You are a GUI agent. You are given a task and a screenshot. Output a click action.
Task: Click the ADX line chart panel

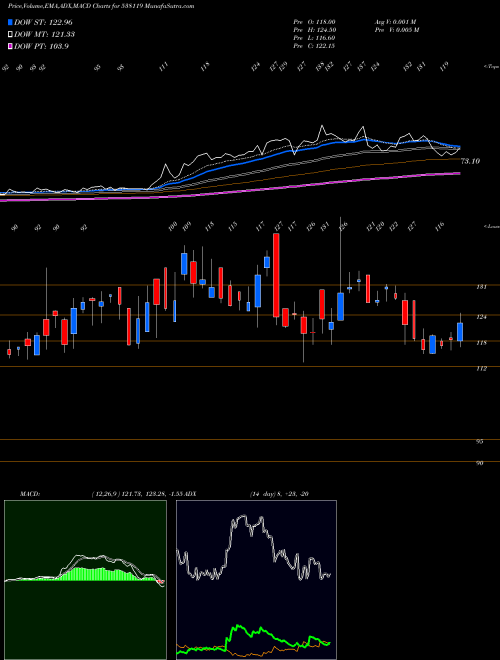point(256,580)
